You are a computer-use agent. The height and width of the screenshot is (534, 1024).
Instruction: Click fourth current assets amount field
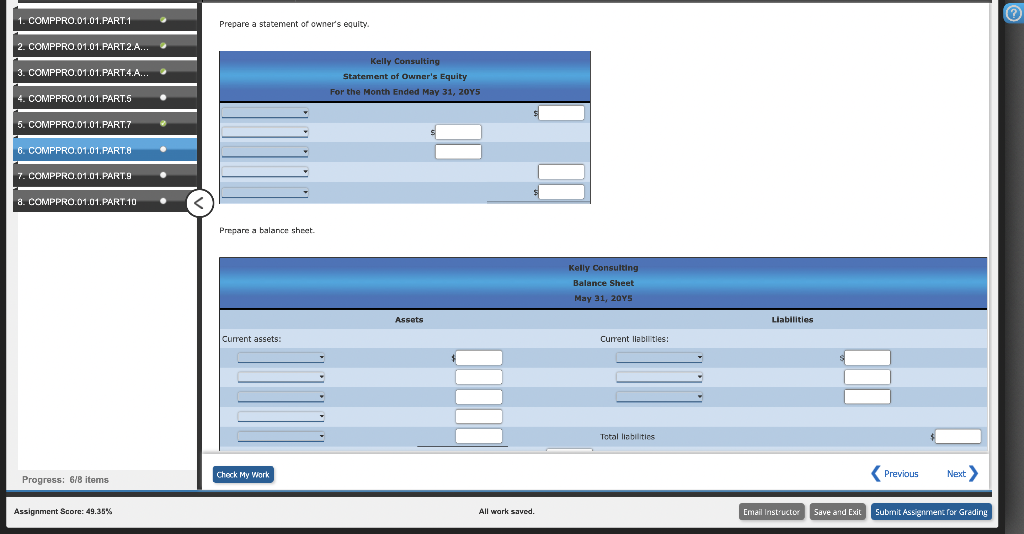click(479, 416)
